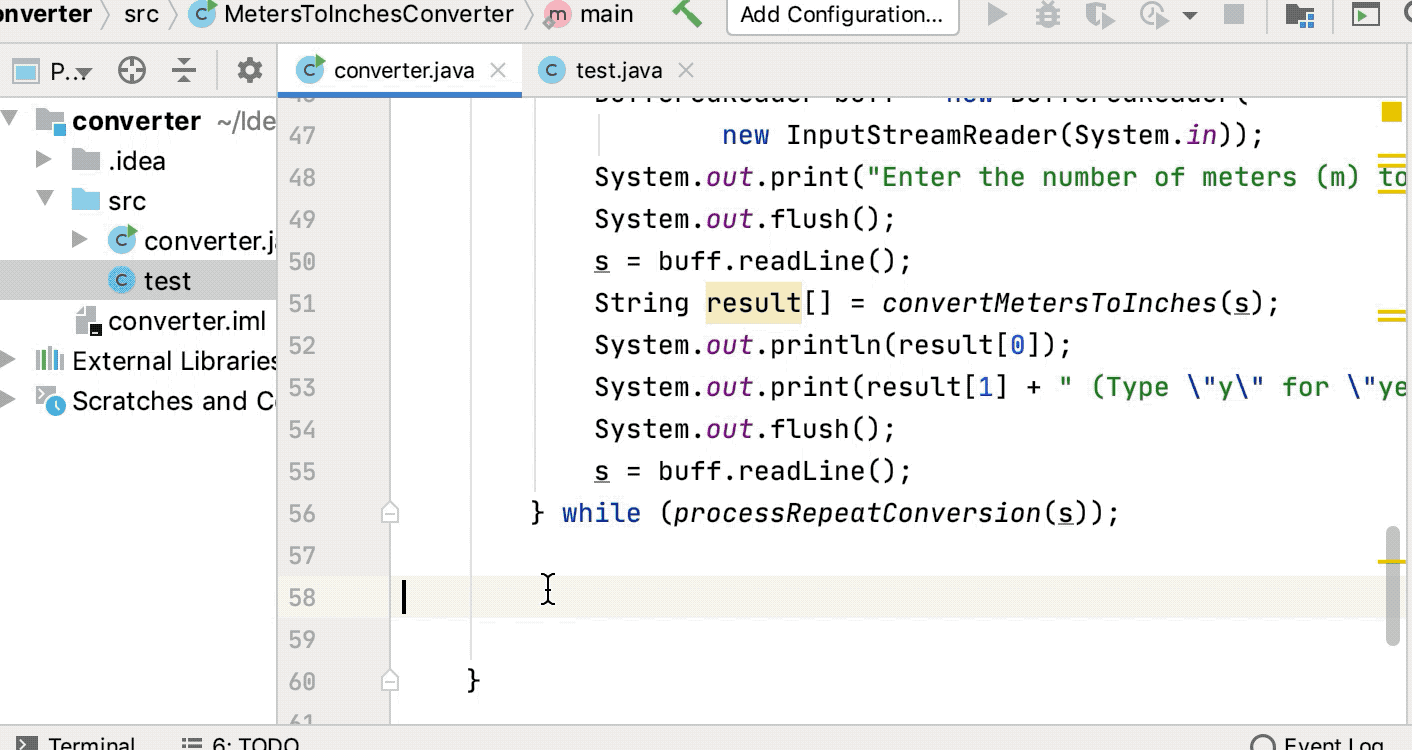Image resolution: width=1412 pixels, height=750 pixels.
Task: Start debugging with the bug icon
Action: 1046,14
